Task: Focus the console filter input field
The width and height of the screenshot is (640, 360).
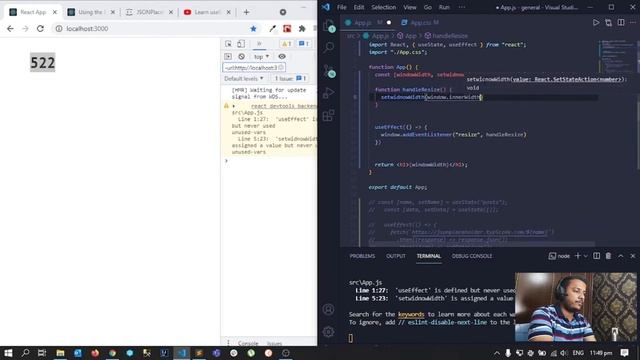Action: click(253, 68)
